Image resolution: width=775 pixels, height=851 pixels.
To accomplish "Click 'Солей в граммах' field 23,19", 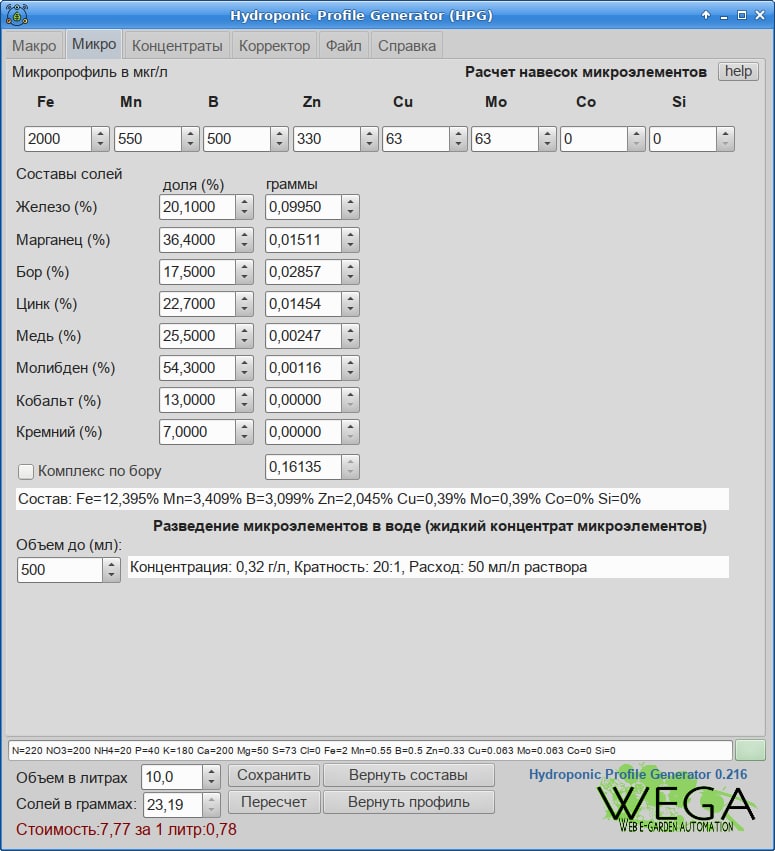I will tap(173, 804).
